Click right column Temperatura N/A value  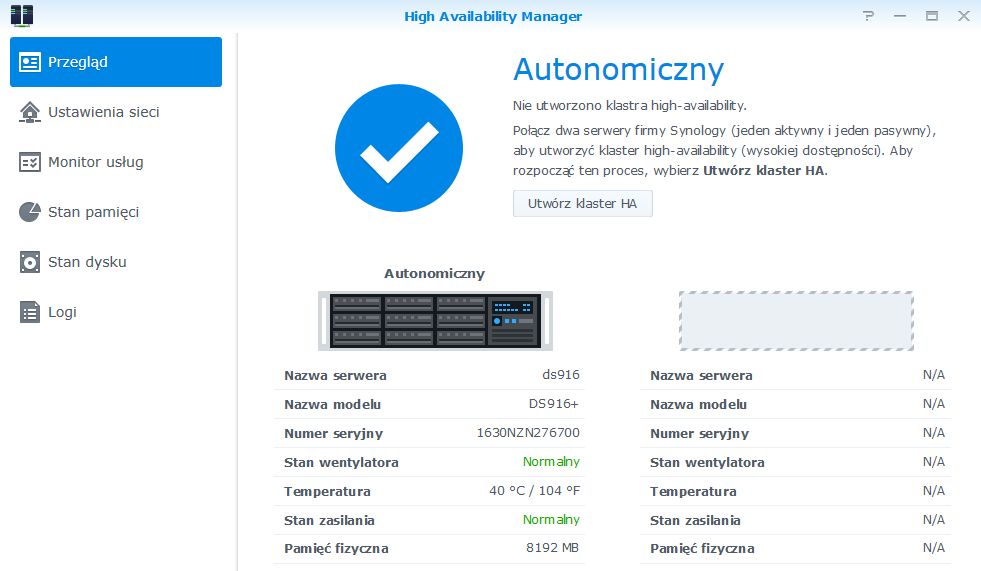click(x=933, y=490)
